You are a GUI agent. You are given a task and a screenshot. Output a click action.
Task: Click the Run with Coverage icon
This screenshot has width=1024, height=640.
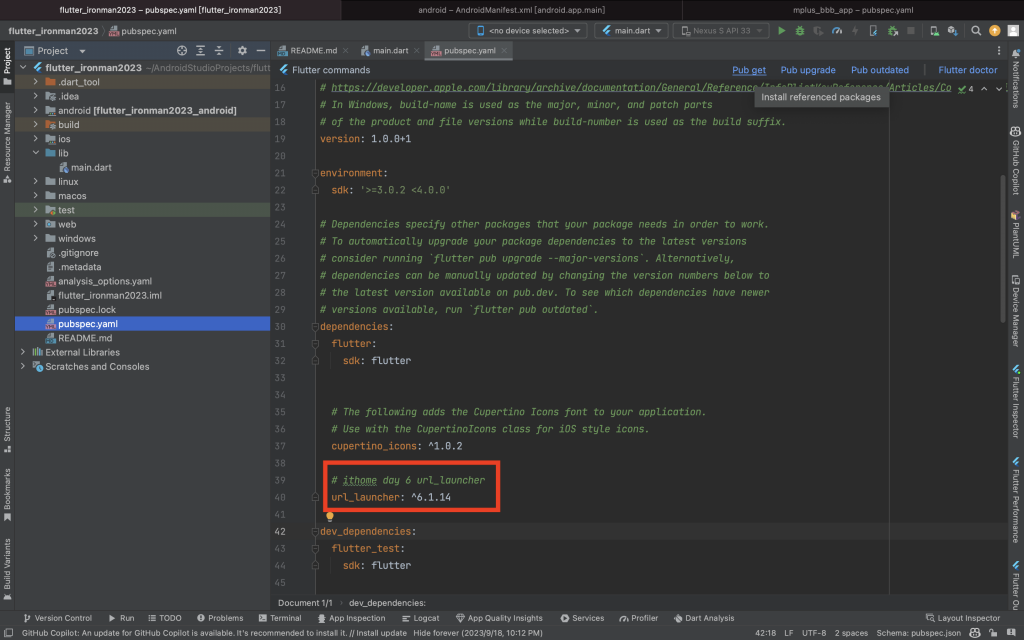point(818,31)
